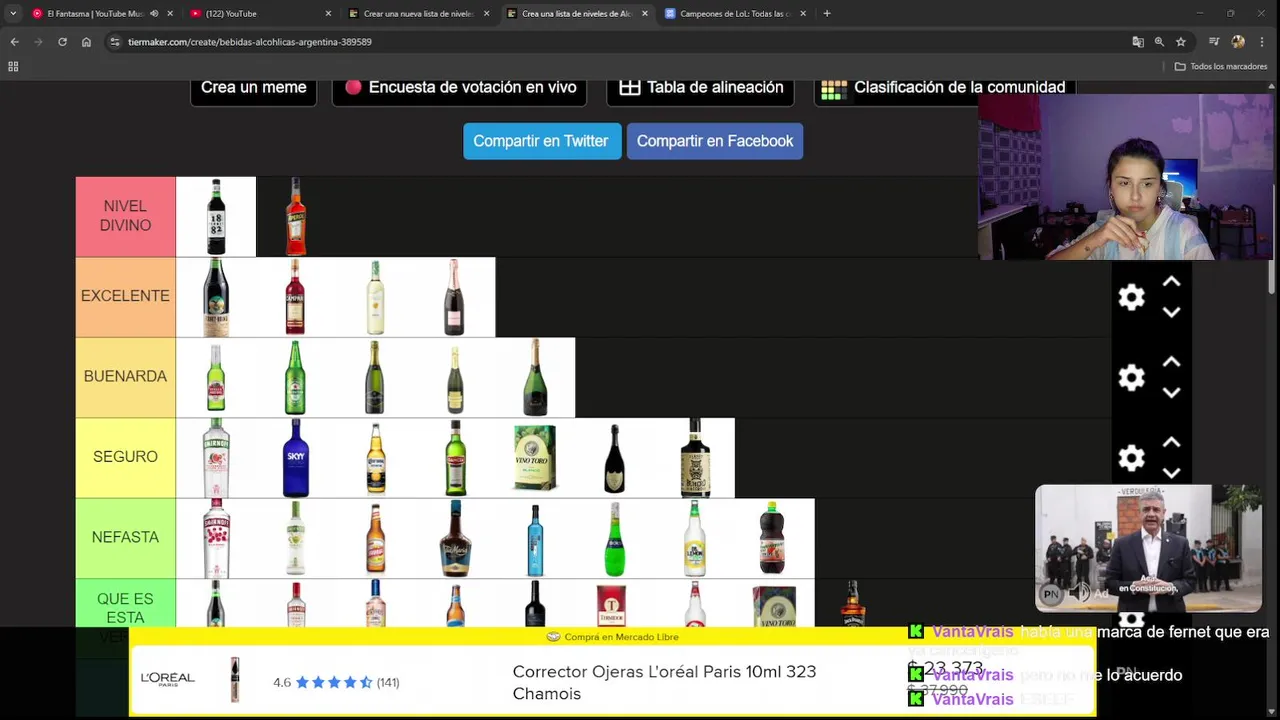The height and width of the screenshot is (720, 1280).
Task: Open the media controls icon in toolbar
Action: 1214,42
